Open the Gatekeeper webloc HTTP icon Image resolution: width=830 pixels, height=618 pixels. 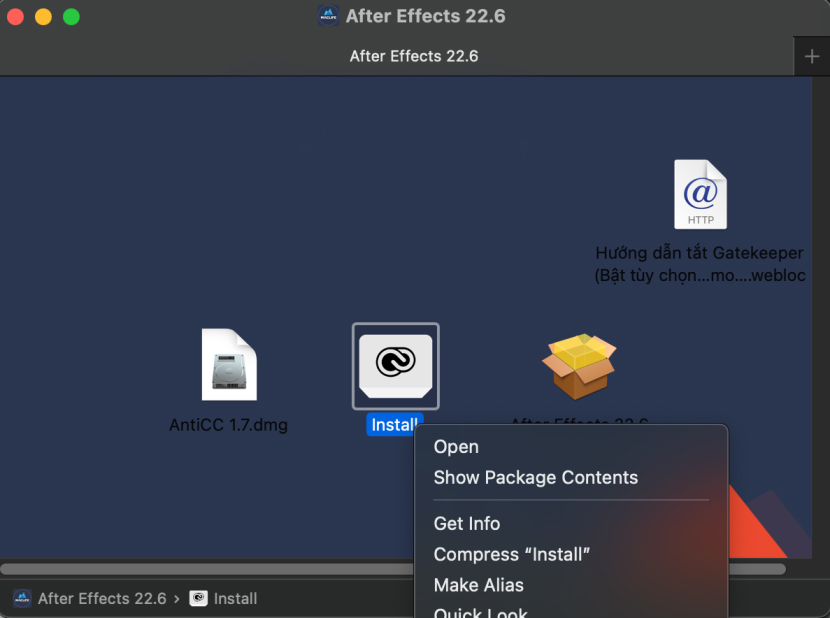point(699,194)
